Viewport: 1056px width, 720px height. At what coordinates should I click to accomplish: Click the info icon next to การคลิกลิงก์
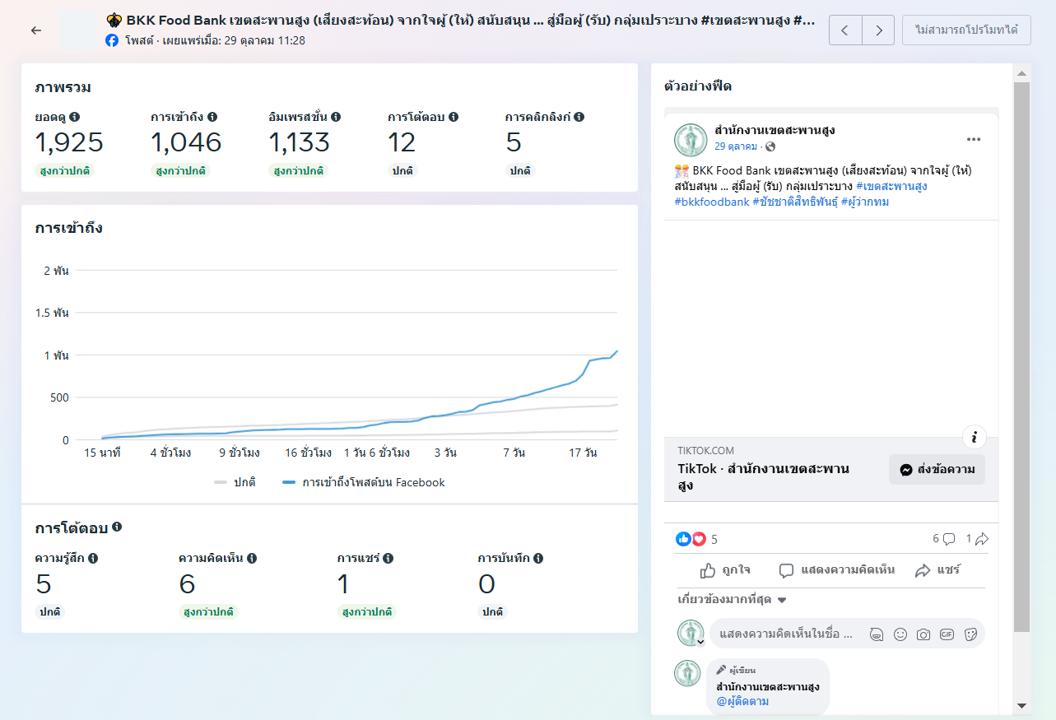(x=579, y=117)
